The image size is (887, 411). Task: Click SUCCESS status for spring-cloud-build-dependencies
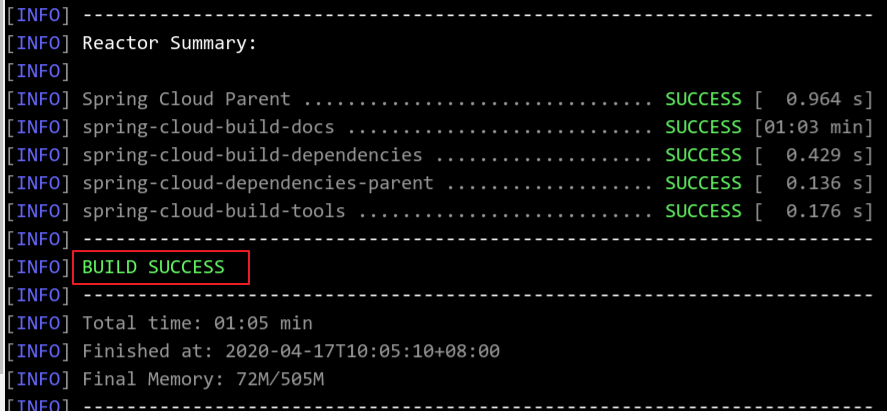[x=703, y=155]
